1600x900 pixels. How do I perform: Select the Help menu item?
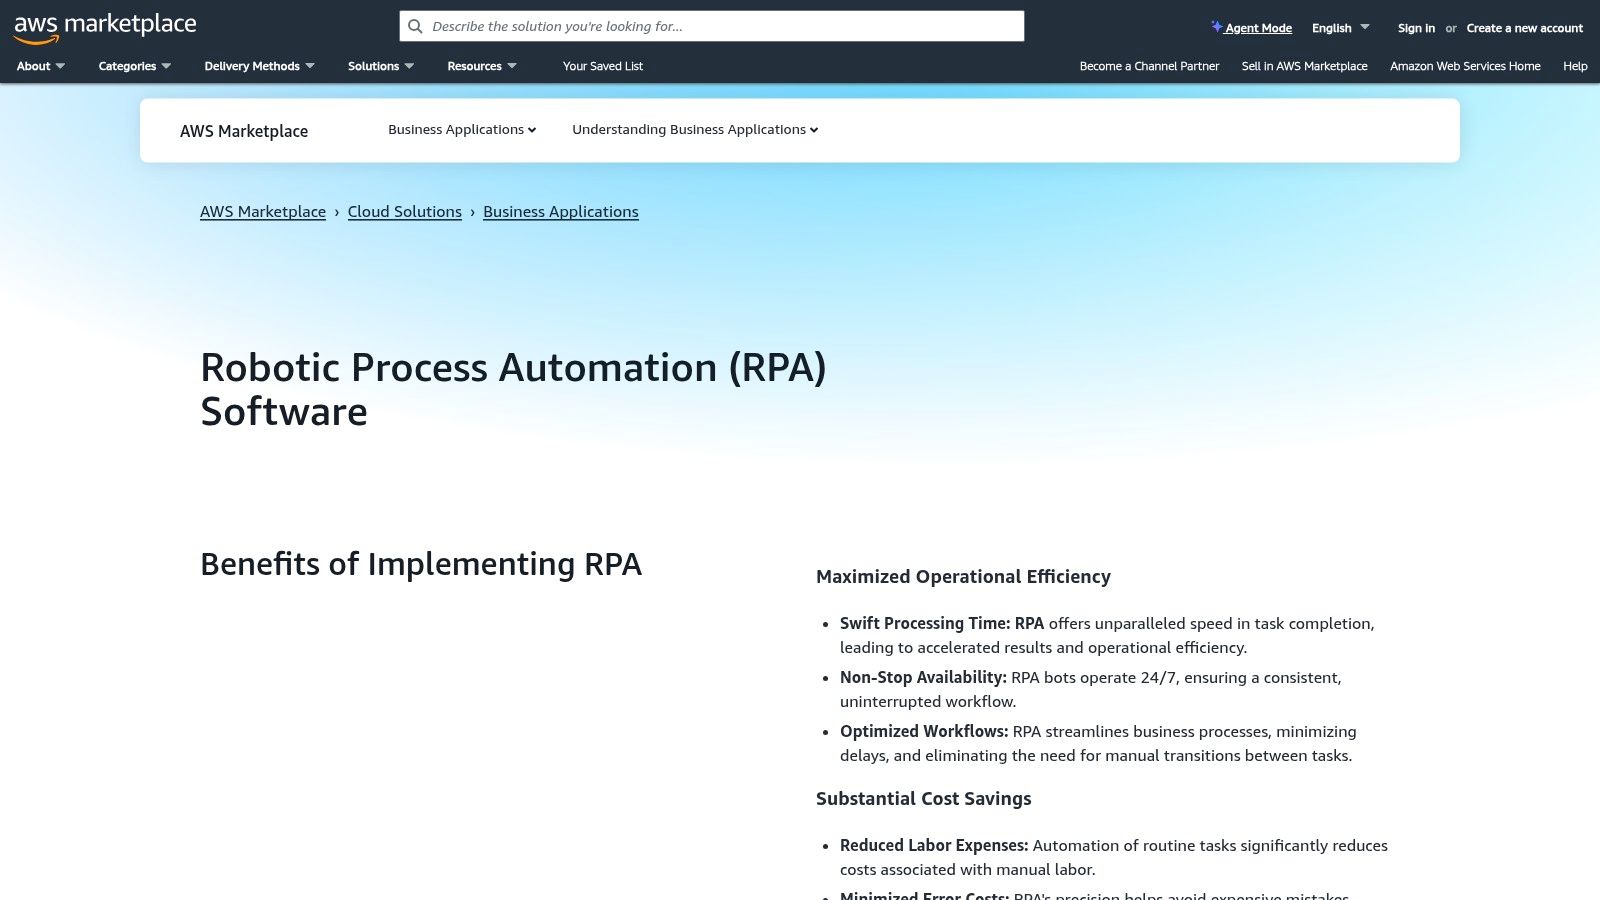[1574, 66]
